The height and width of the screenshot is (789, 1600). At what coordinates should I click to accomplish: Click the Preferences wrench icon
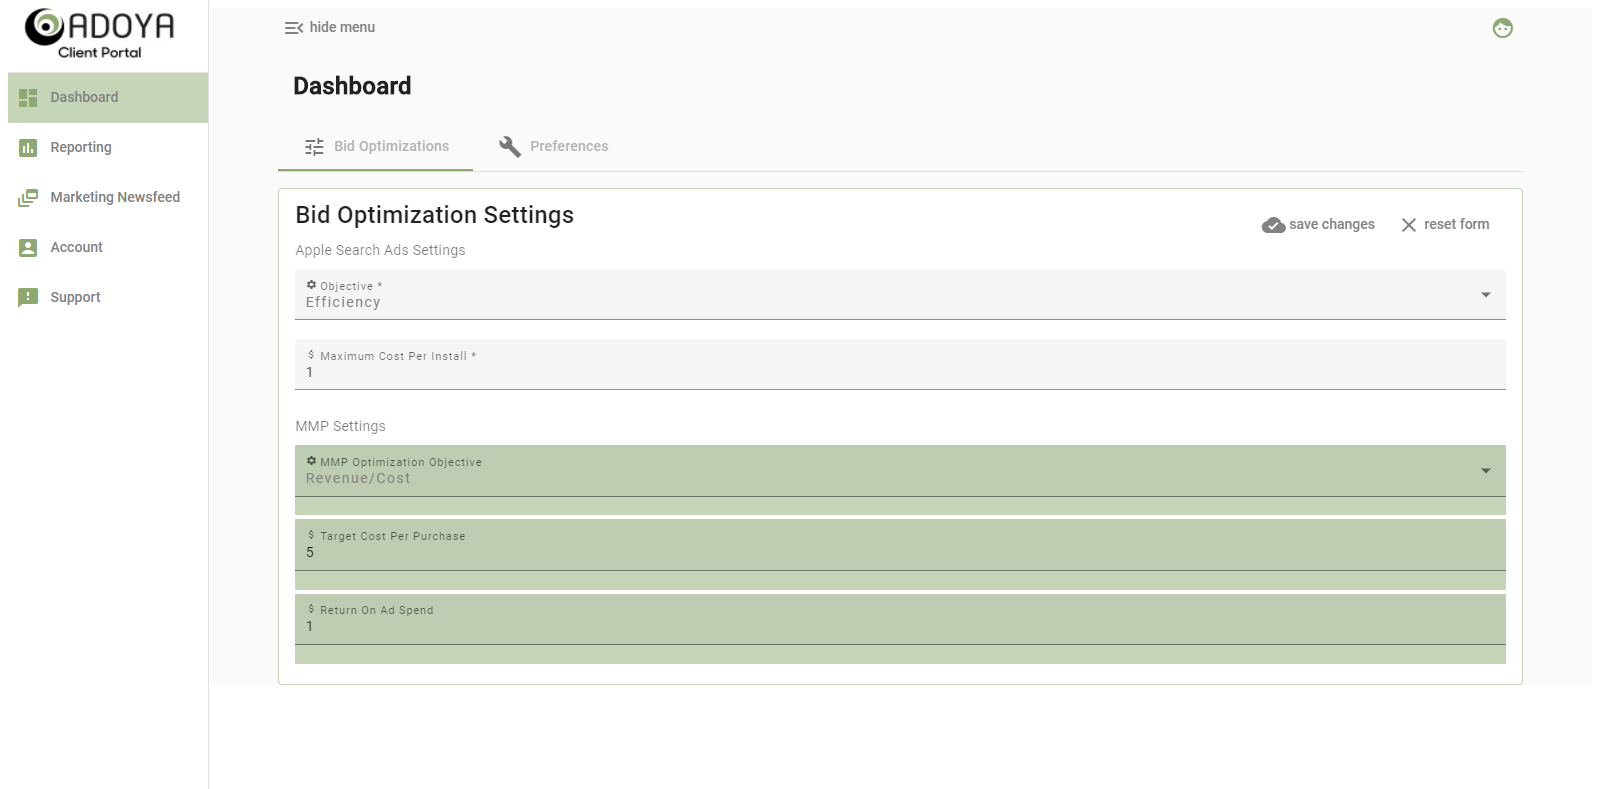(510, 147)
